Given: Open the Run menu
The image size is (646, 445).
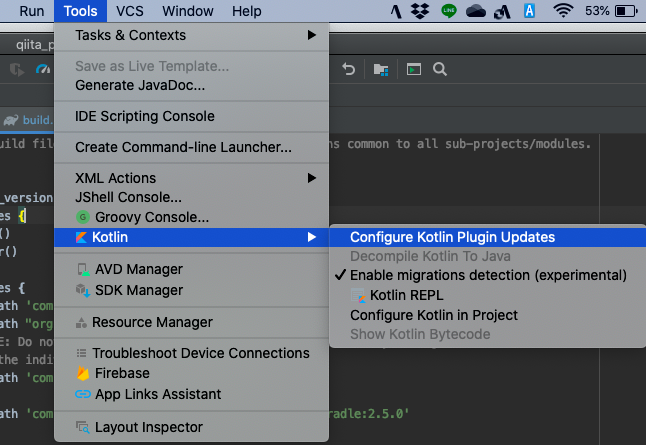Looking at the screenshot, I should point(32,11).
